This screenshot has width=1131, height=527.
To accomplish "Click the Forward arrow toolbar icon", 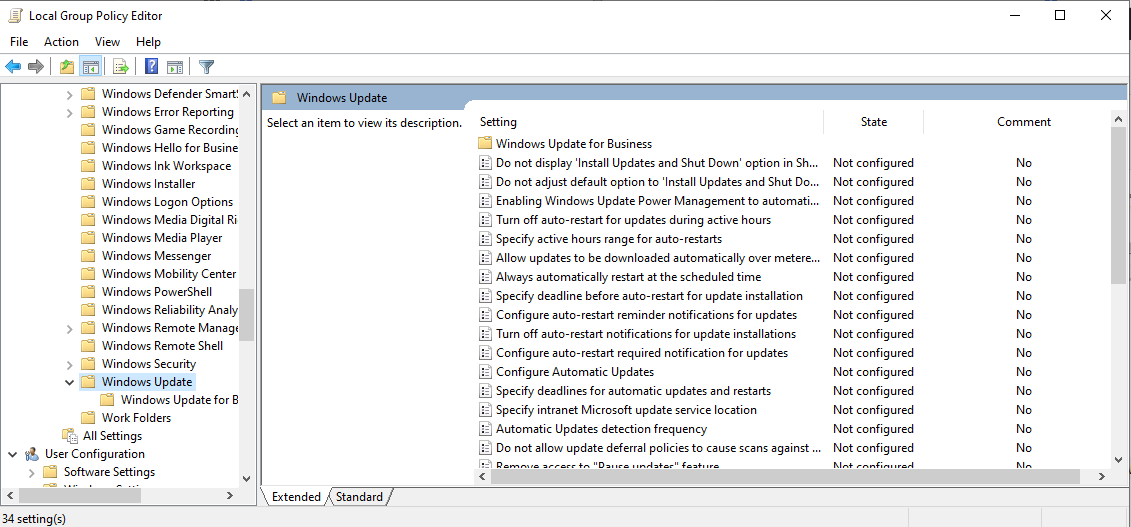I will tap(35, 67).
